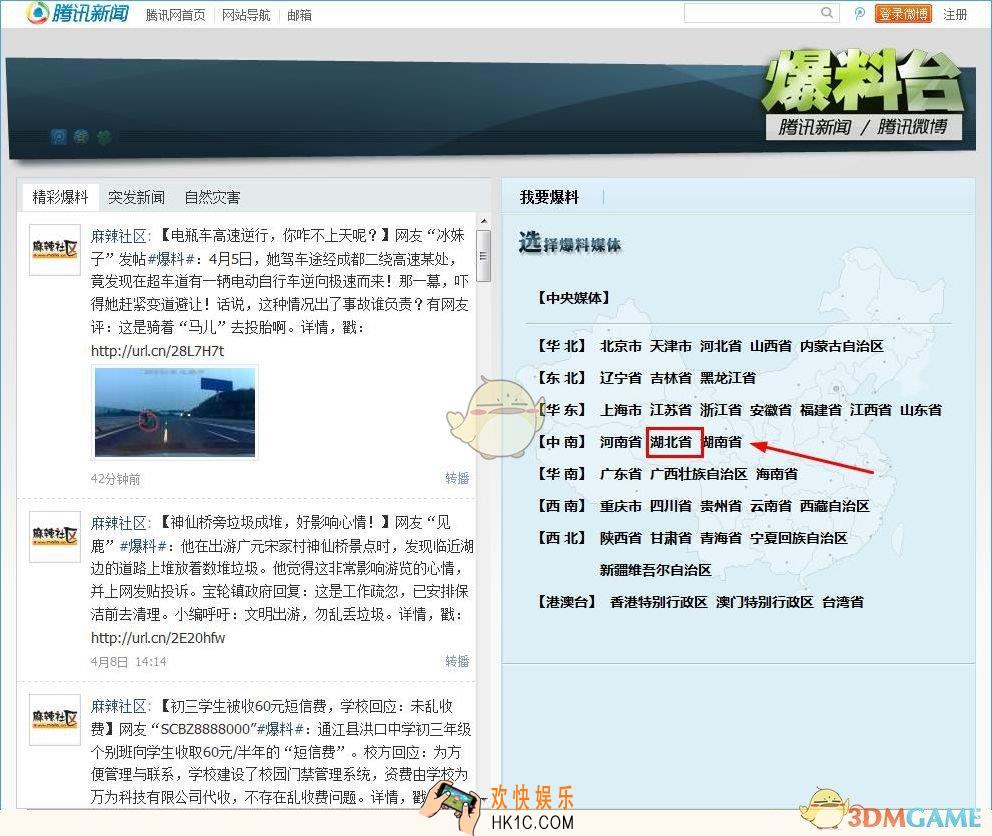Click the 登录微博 button
992x836 pixels.
point(903,13)
